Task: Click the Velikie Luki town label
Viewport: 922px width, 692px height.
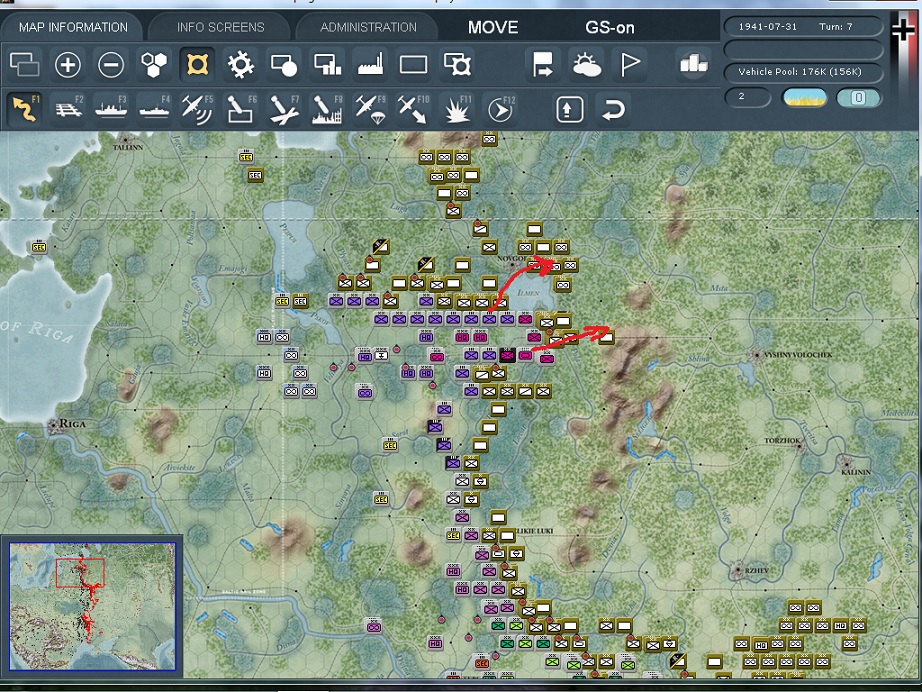Action: 535,531
